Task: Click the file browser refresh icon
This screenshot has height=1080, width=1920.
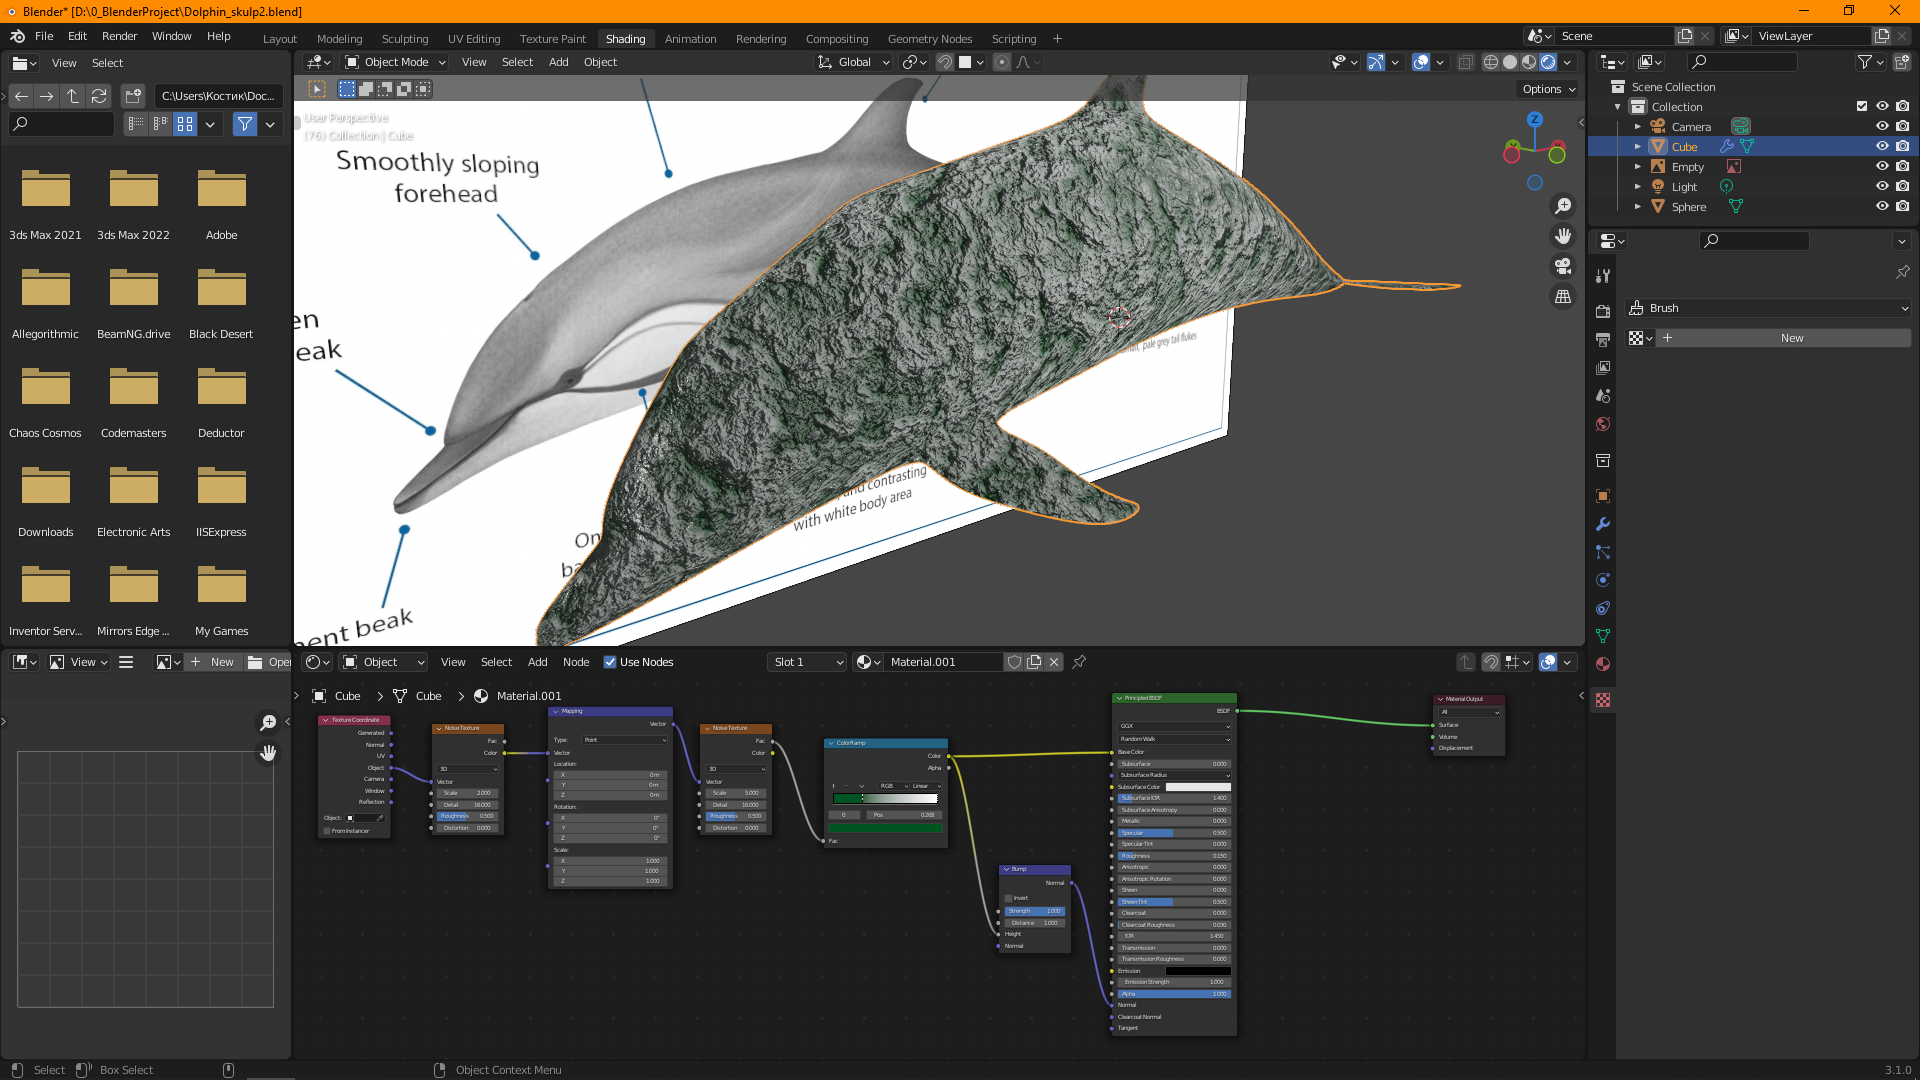Action: tap(99, 96)
